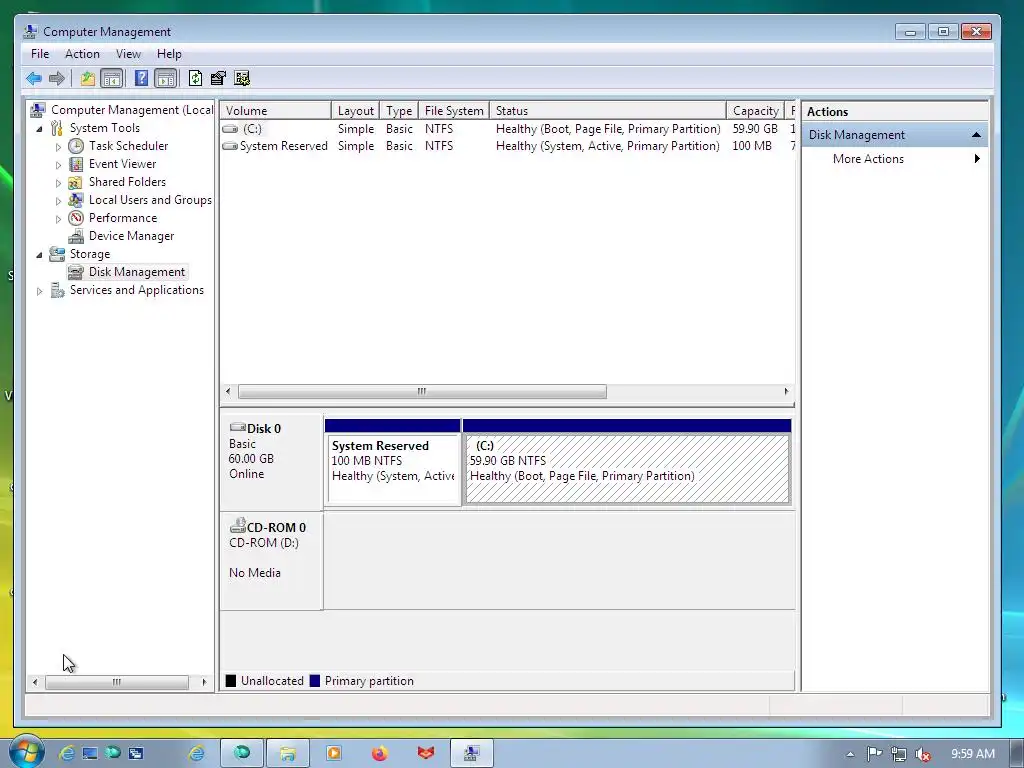Collapse the Storage tree node

[39, 255]
